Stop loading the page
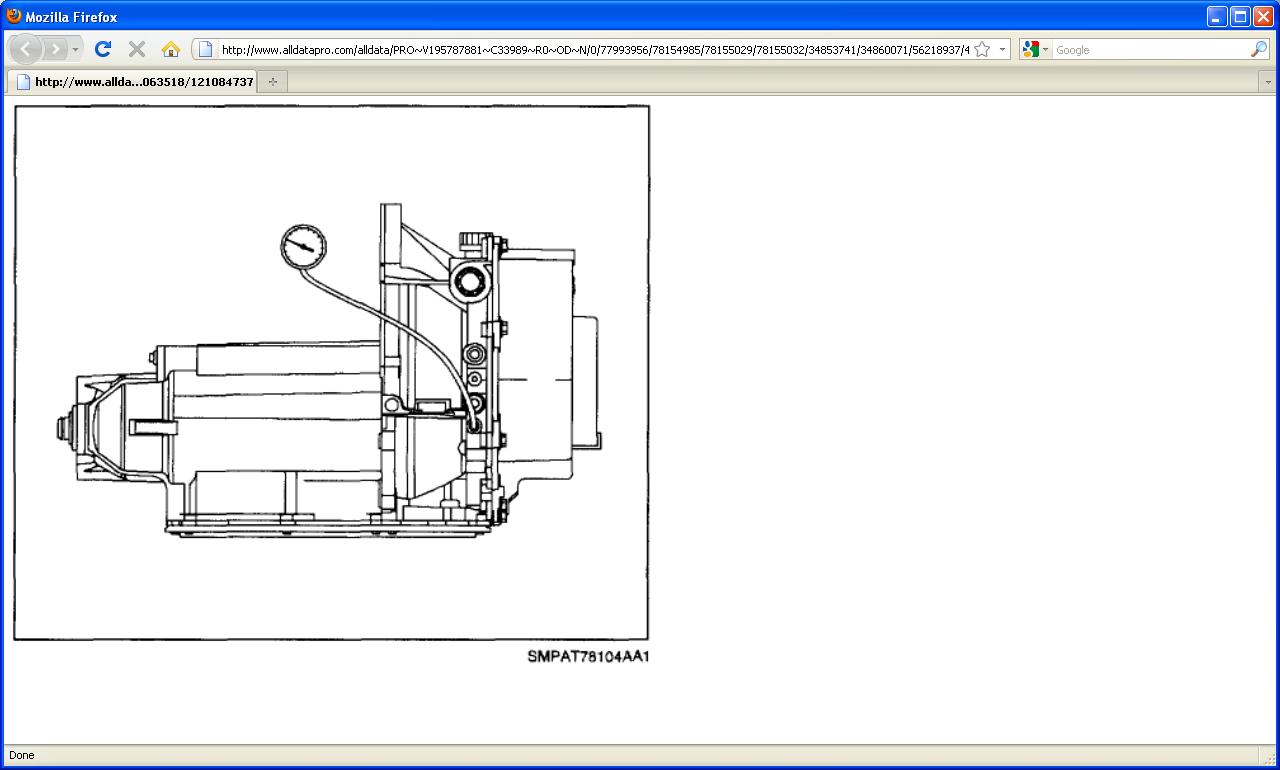 137,49
